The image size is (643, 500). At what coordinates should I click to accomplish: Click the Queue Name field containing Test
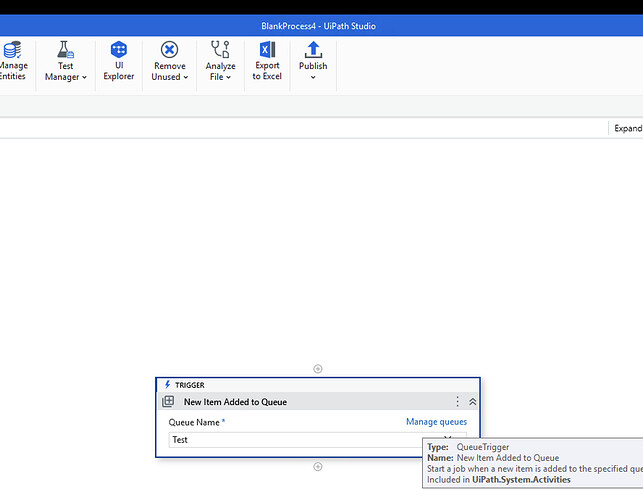pyautogui.click(x=317, y=440)
